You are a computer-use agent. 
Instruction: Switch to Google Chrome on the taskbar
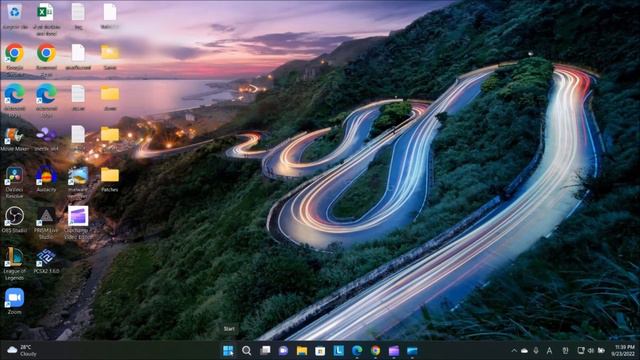[x=376, y=351]
